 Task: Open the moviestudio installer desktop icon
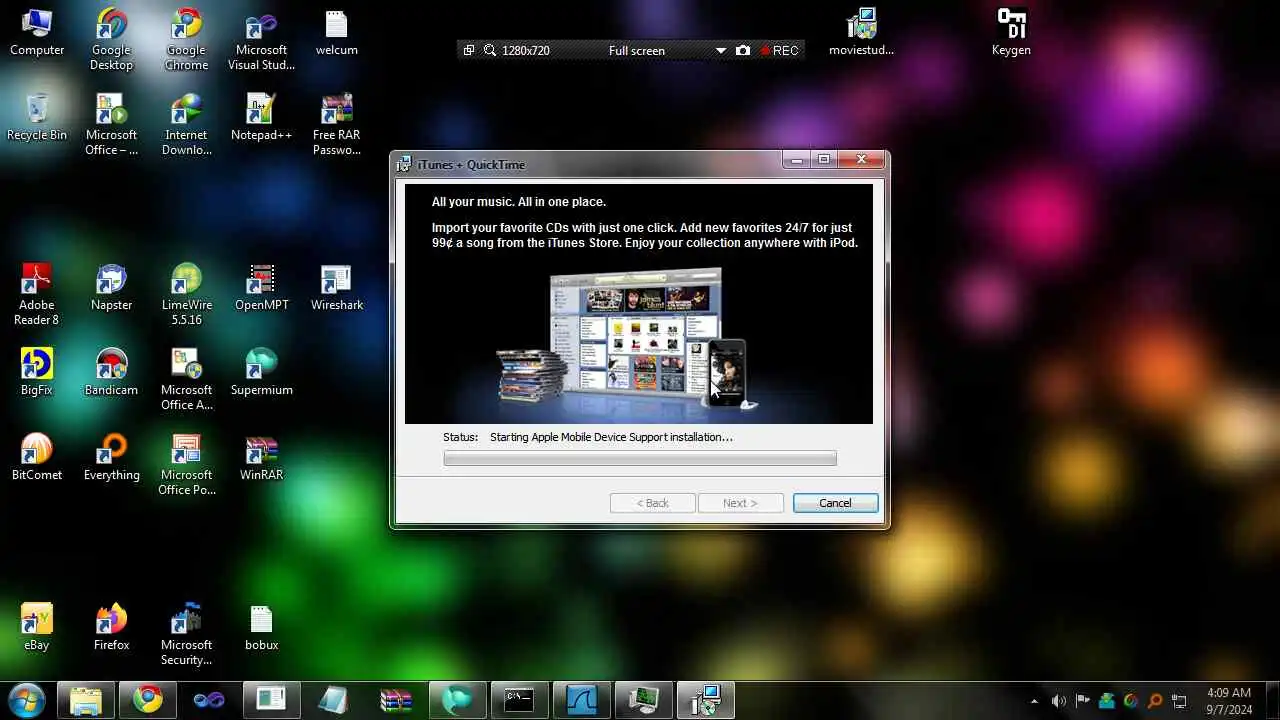click(x=861, y=33)
